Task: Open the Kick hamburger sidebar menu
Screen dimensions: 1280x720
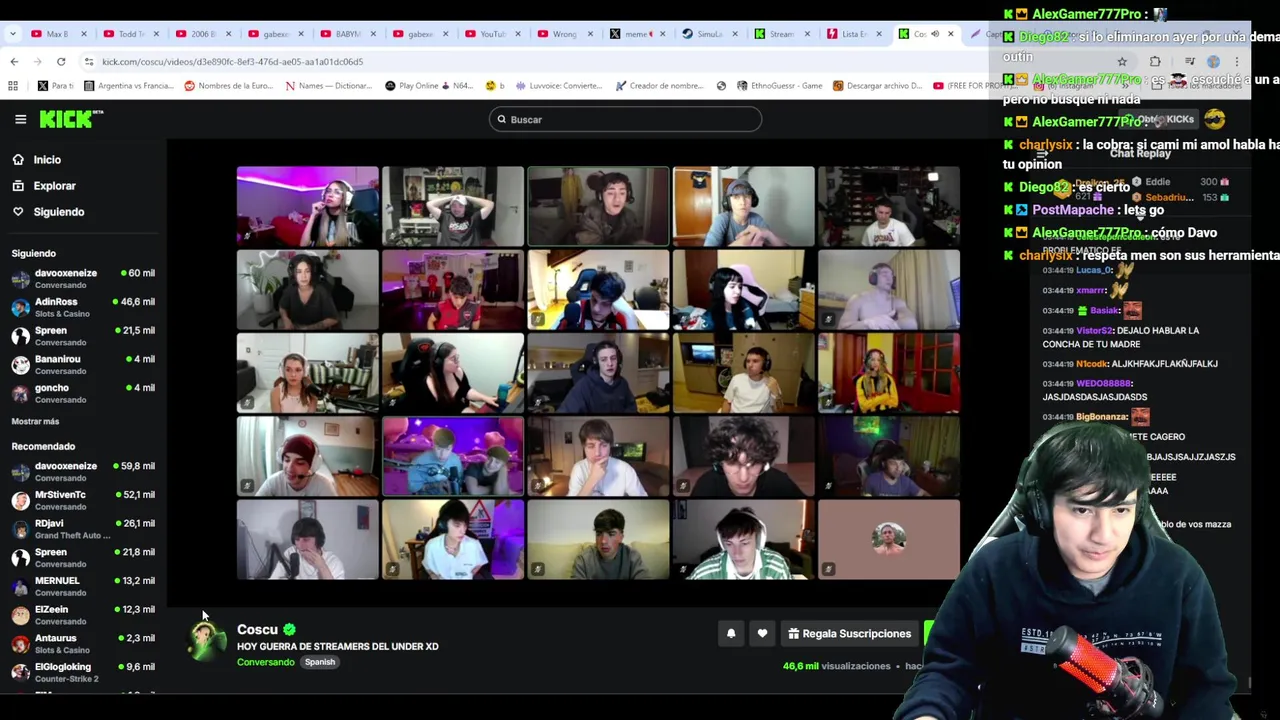Action: (x=20, y=119)
